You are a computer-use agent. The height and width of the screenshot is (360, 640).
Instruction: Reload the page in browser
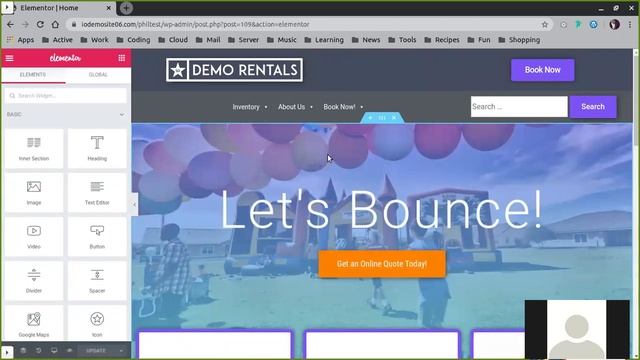[x=40, y=24]
